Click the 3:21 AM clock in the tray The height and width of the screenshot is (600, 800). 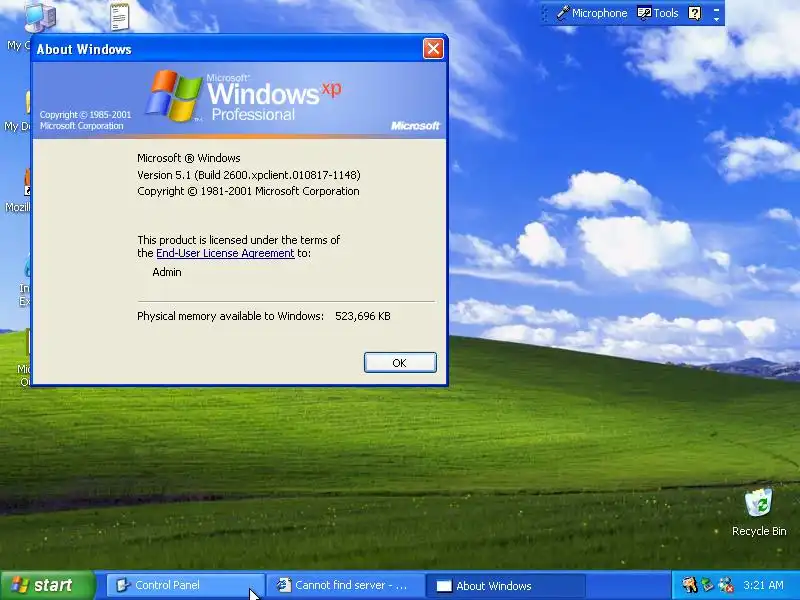click(763, 585)
